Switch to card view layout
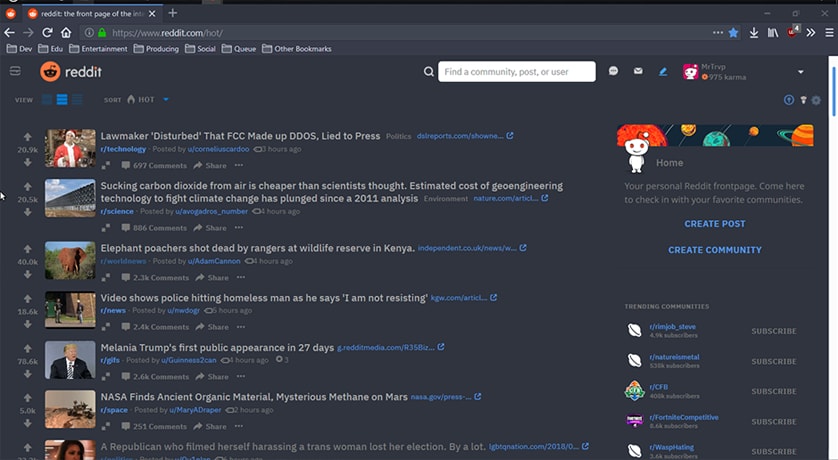This screenshot has height=460, width=838. [x=47, y=99]
